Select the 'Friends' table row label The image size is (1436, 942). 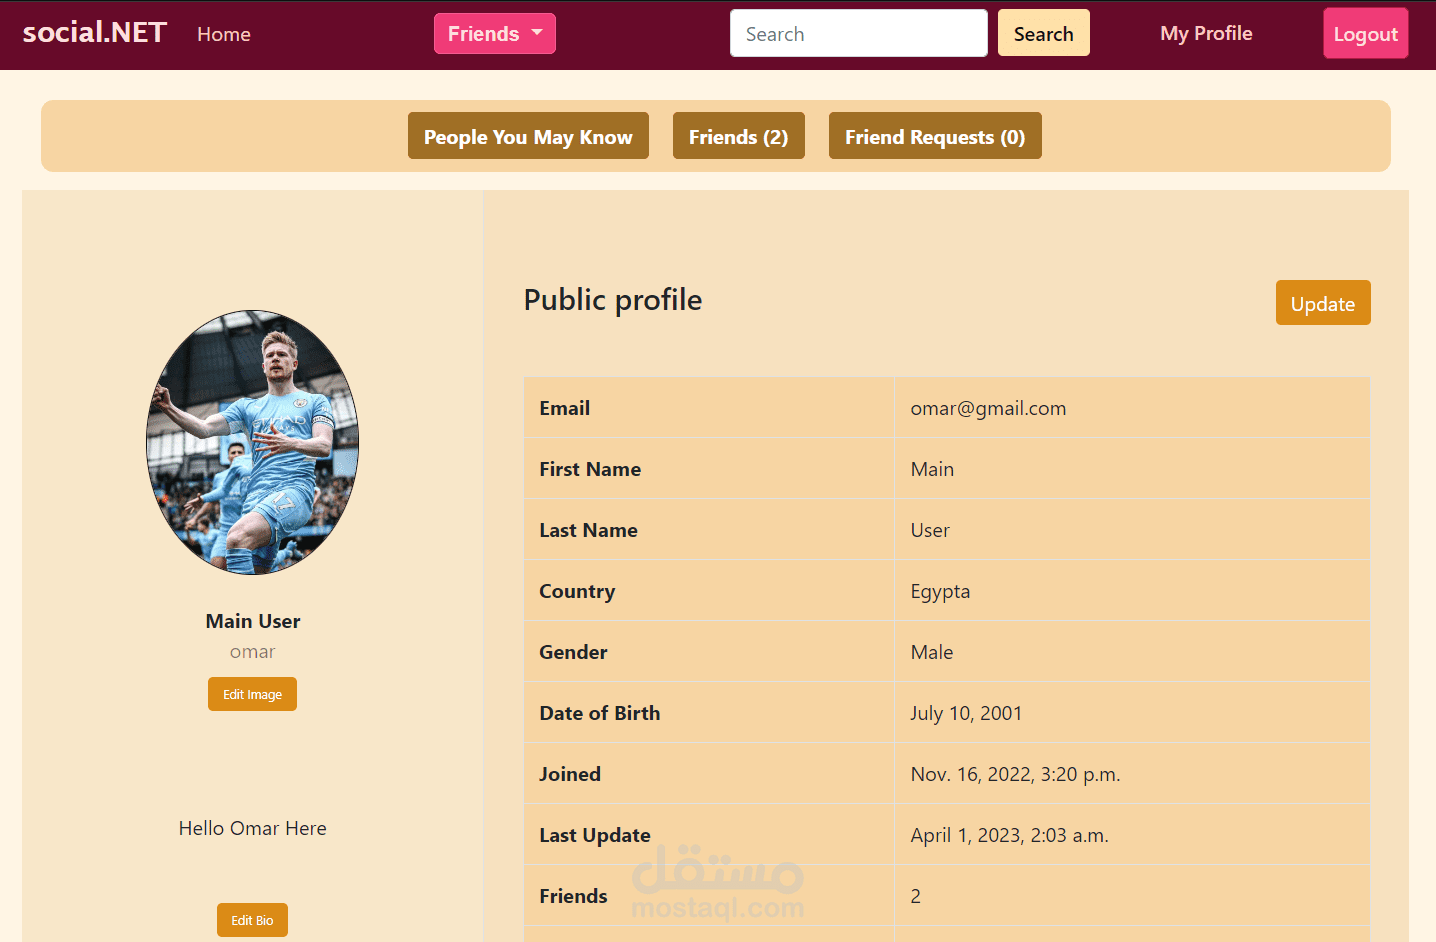tap(573, 896)
